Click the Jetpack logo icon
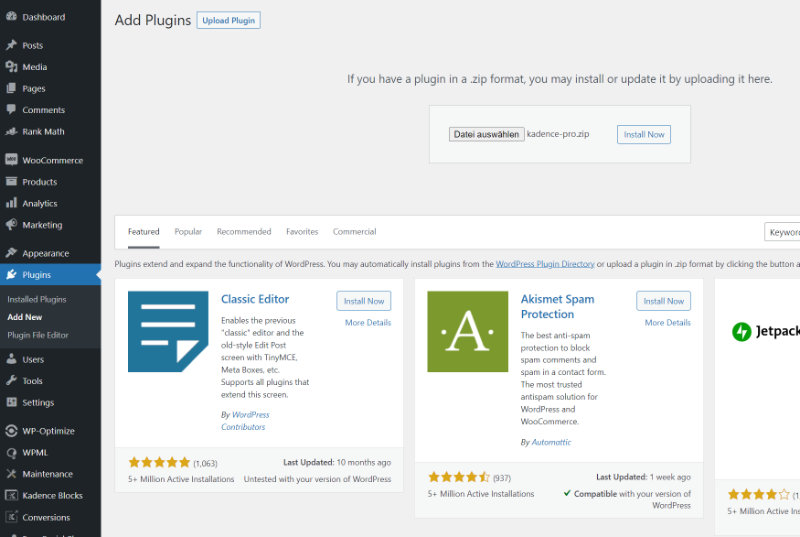800x537 pixels. coord(742,331)
